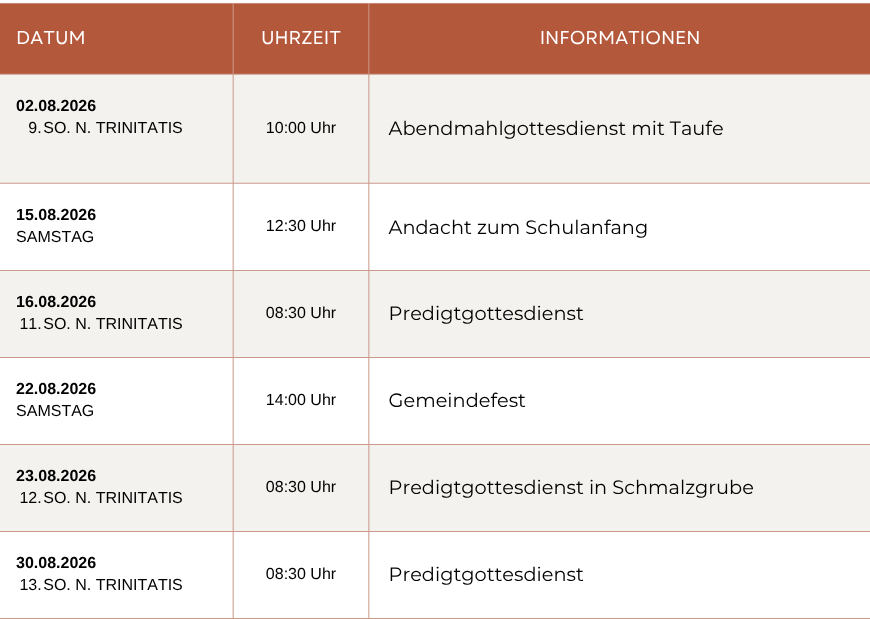Click the UHRZEIT column header
The width and height of the screenshot is (870, 619).
(301, 38)
